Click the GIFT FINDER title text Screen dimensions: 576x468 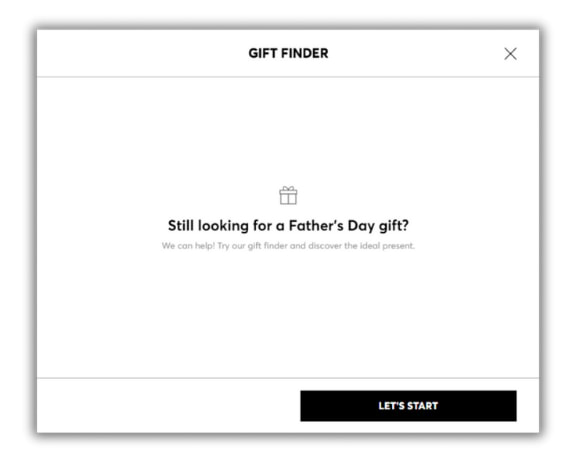coord(288,53)
